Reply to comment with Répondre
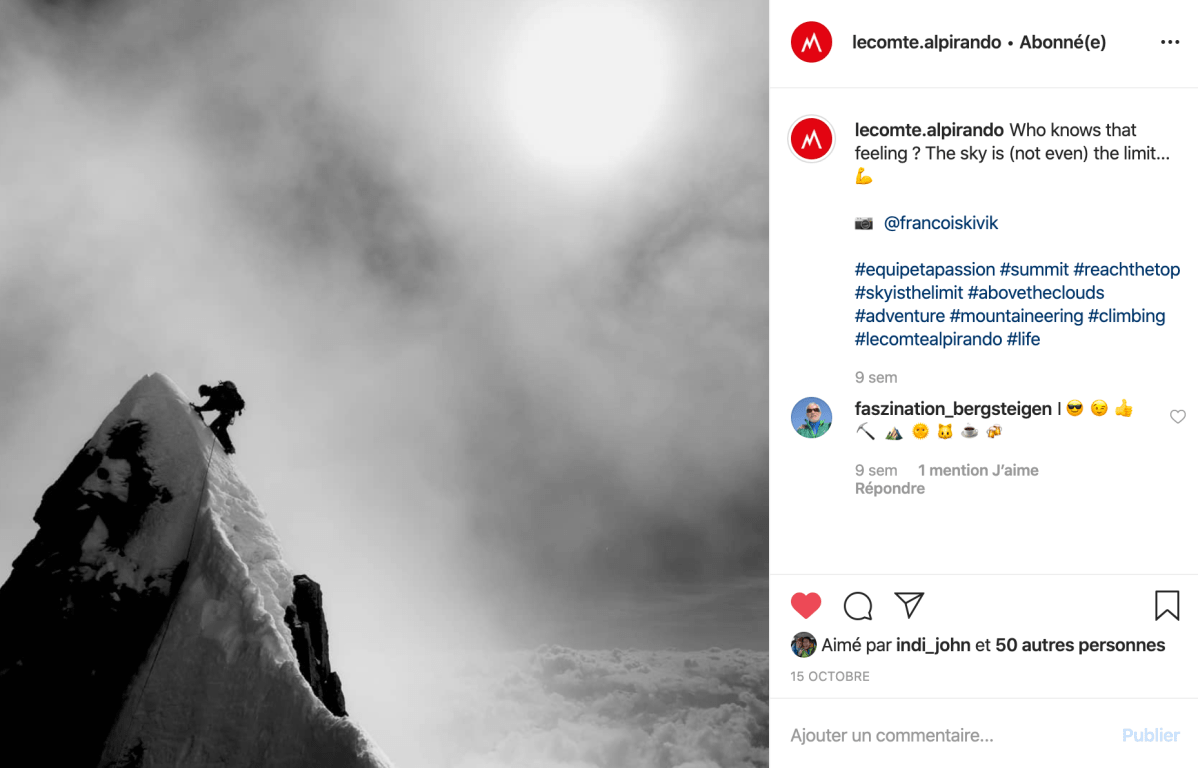This screenshot has height=768, width=1198. click(889, 488)
